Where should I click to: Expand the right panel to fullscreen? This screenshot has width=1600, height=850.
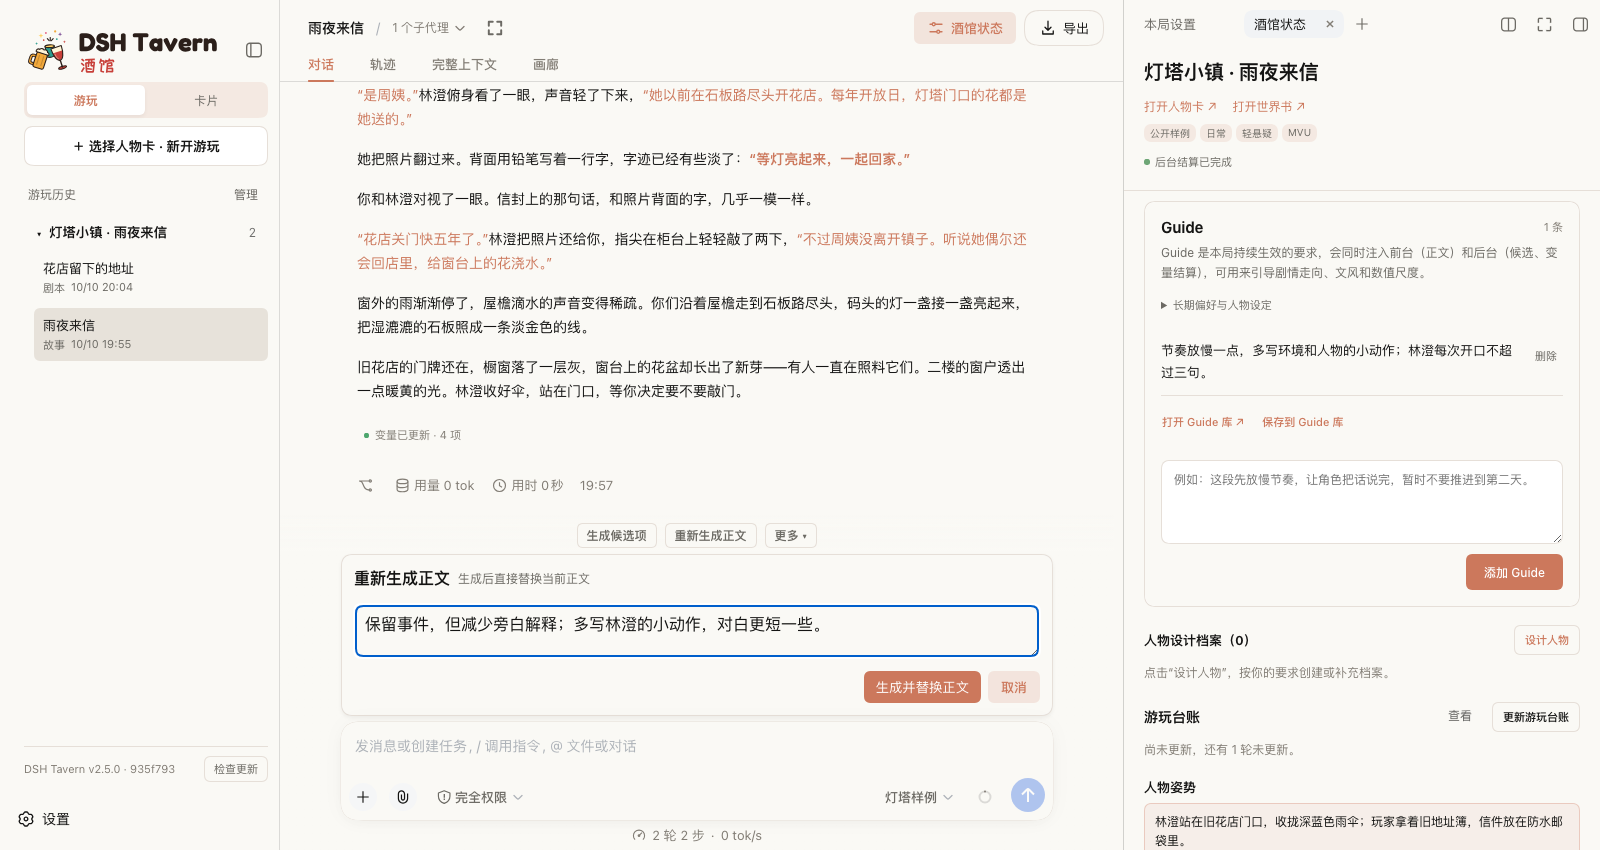1545,24
